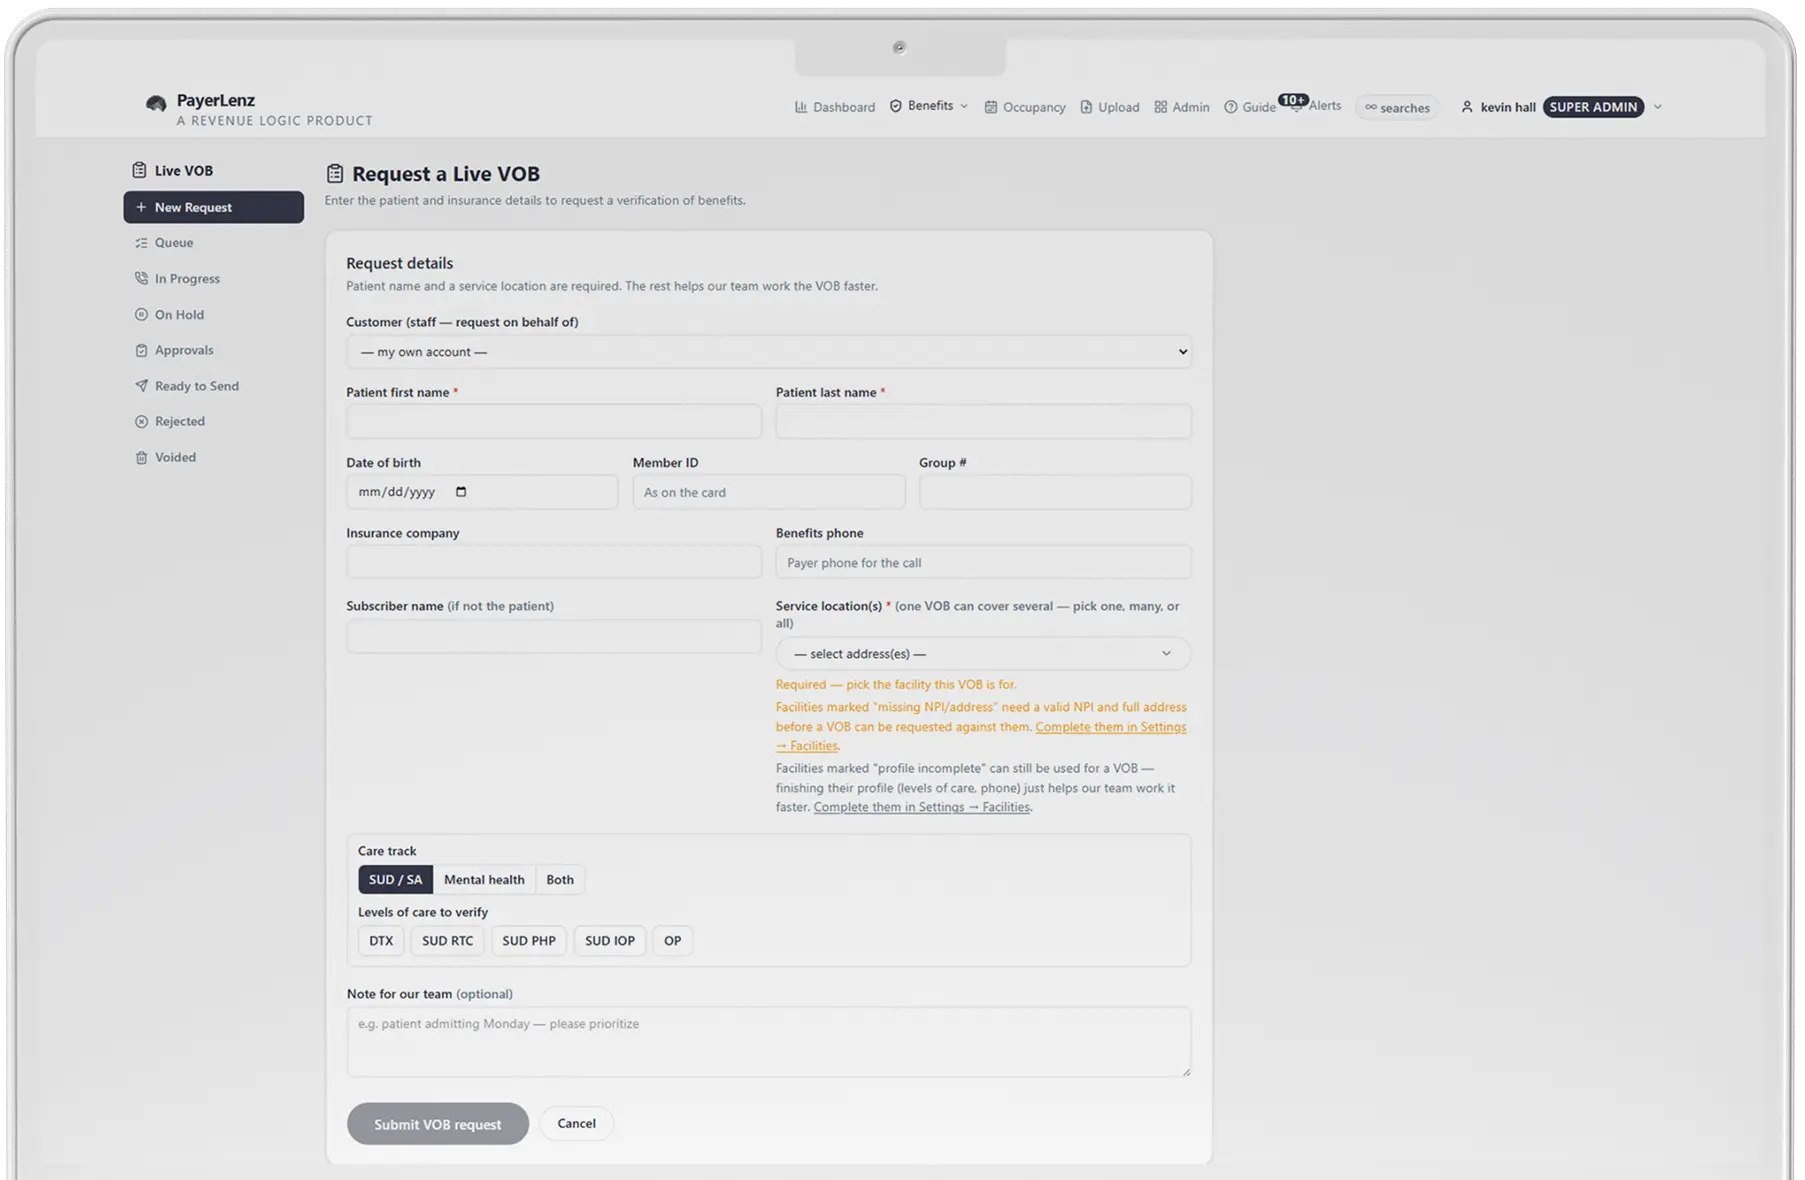Focus the Group # field

click(x=1055, y=492)
